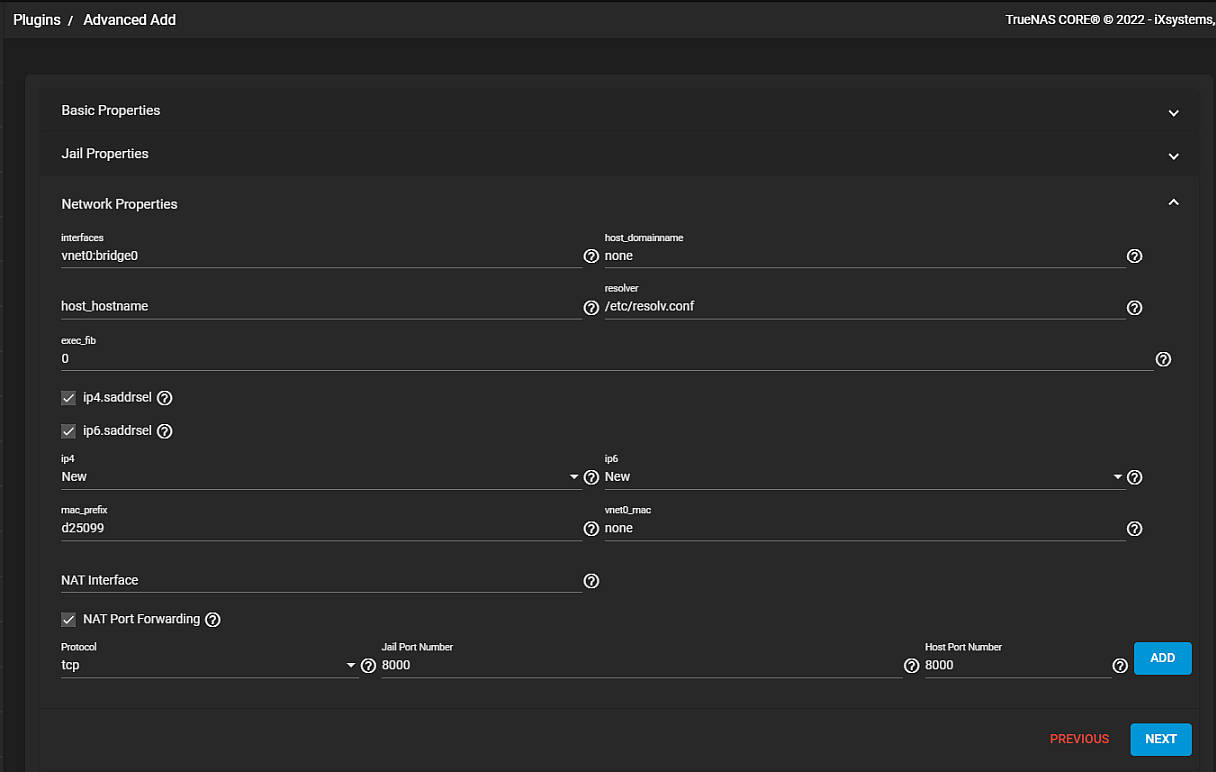
Task: Click exec_fib help question mark
Action: 1163,359
